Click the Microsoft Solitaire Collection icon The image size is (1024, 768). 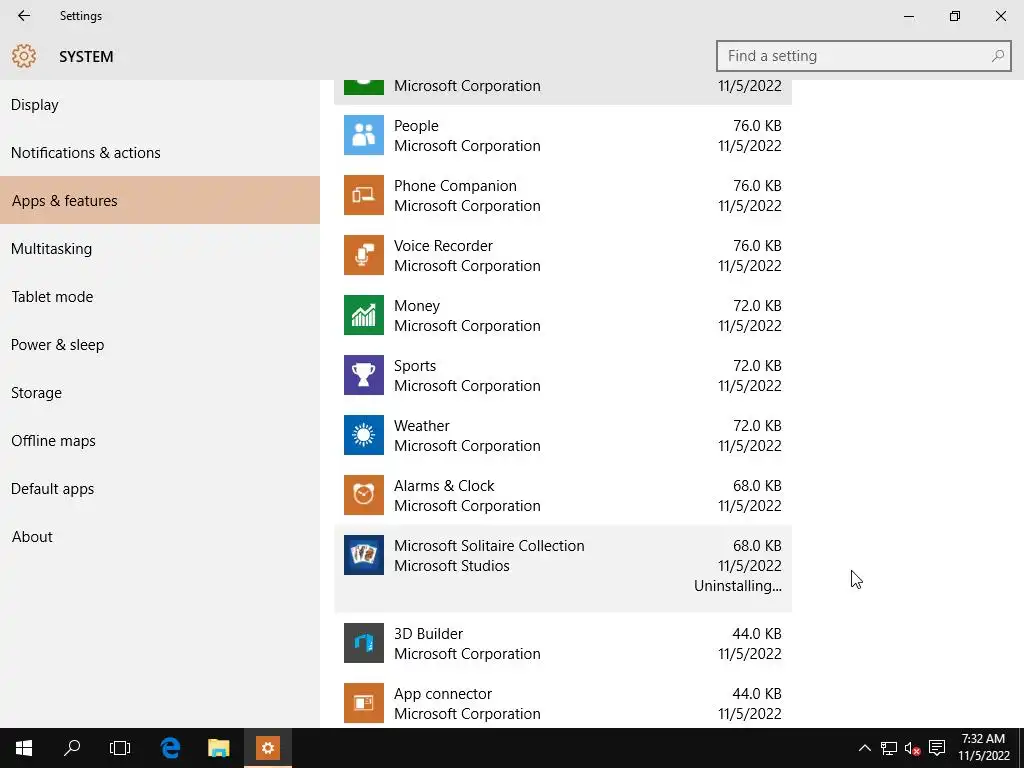(x=364, y=555)
